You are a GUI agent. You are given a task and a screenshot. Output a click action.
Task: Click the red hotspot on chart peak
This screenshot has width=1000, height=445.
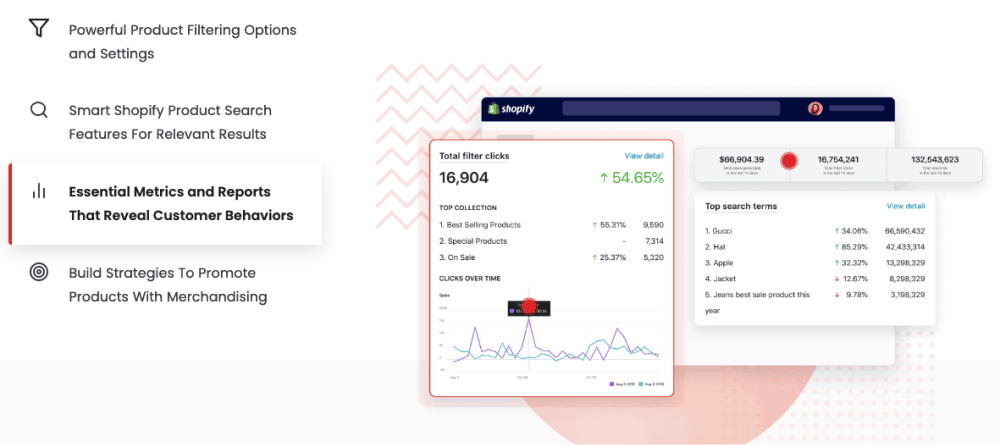[529, 305]
